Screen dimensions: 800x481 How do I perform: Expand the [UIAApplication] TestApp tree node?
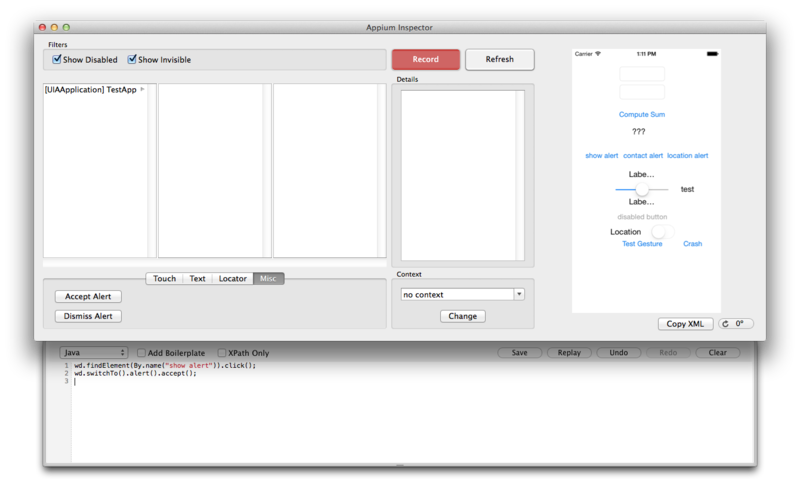tap(142, 89)
